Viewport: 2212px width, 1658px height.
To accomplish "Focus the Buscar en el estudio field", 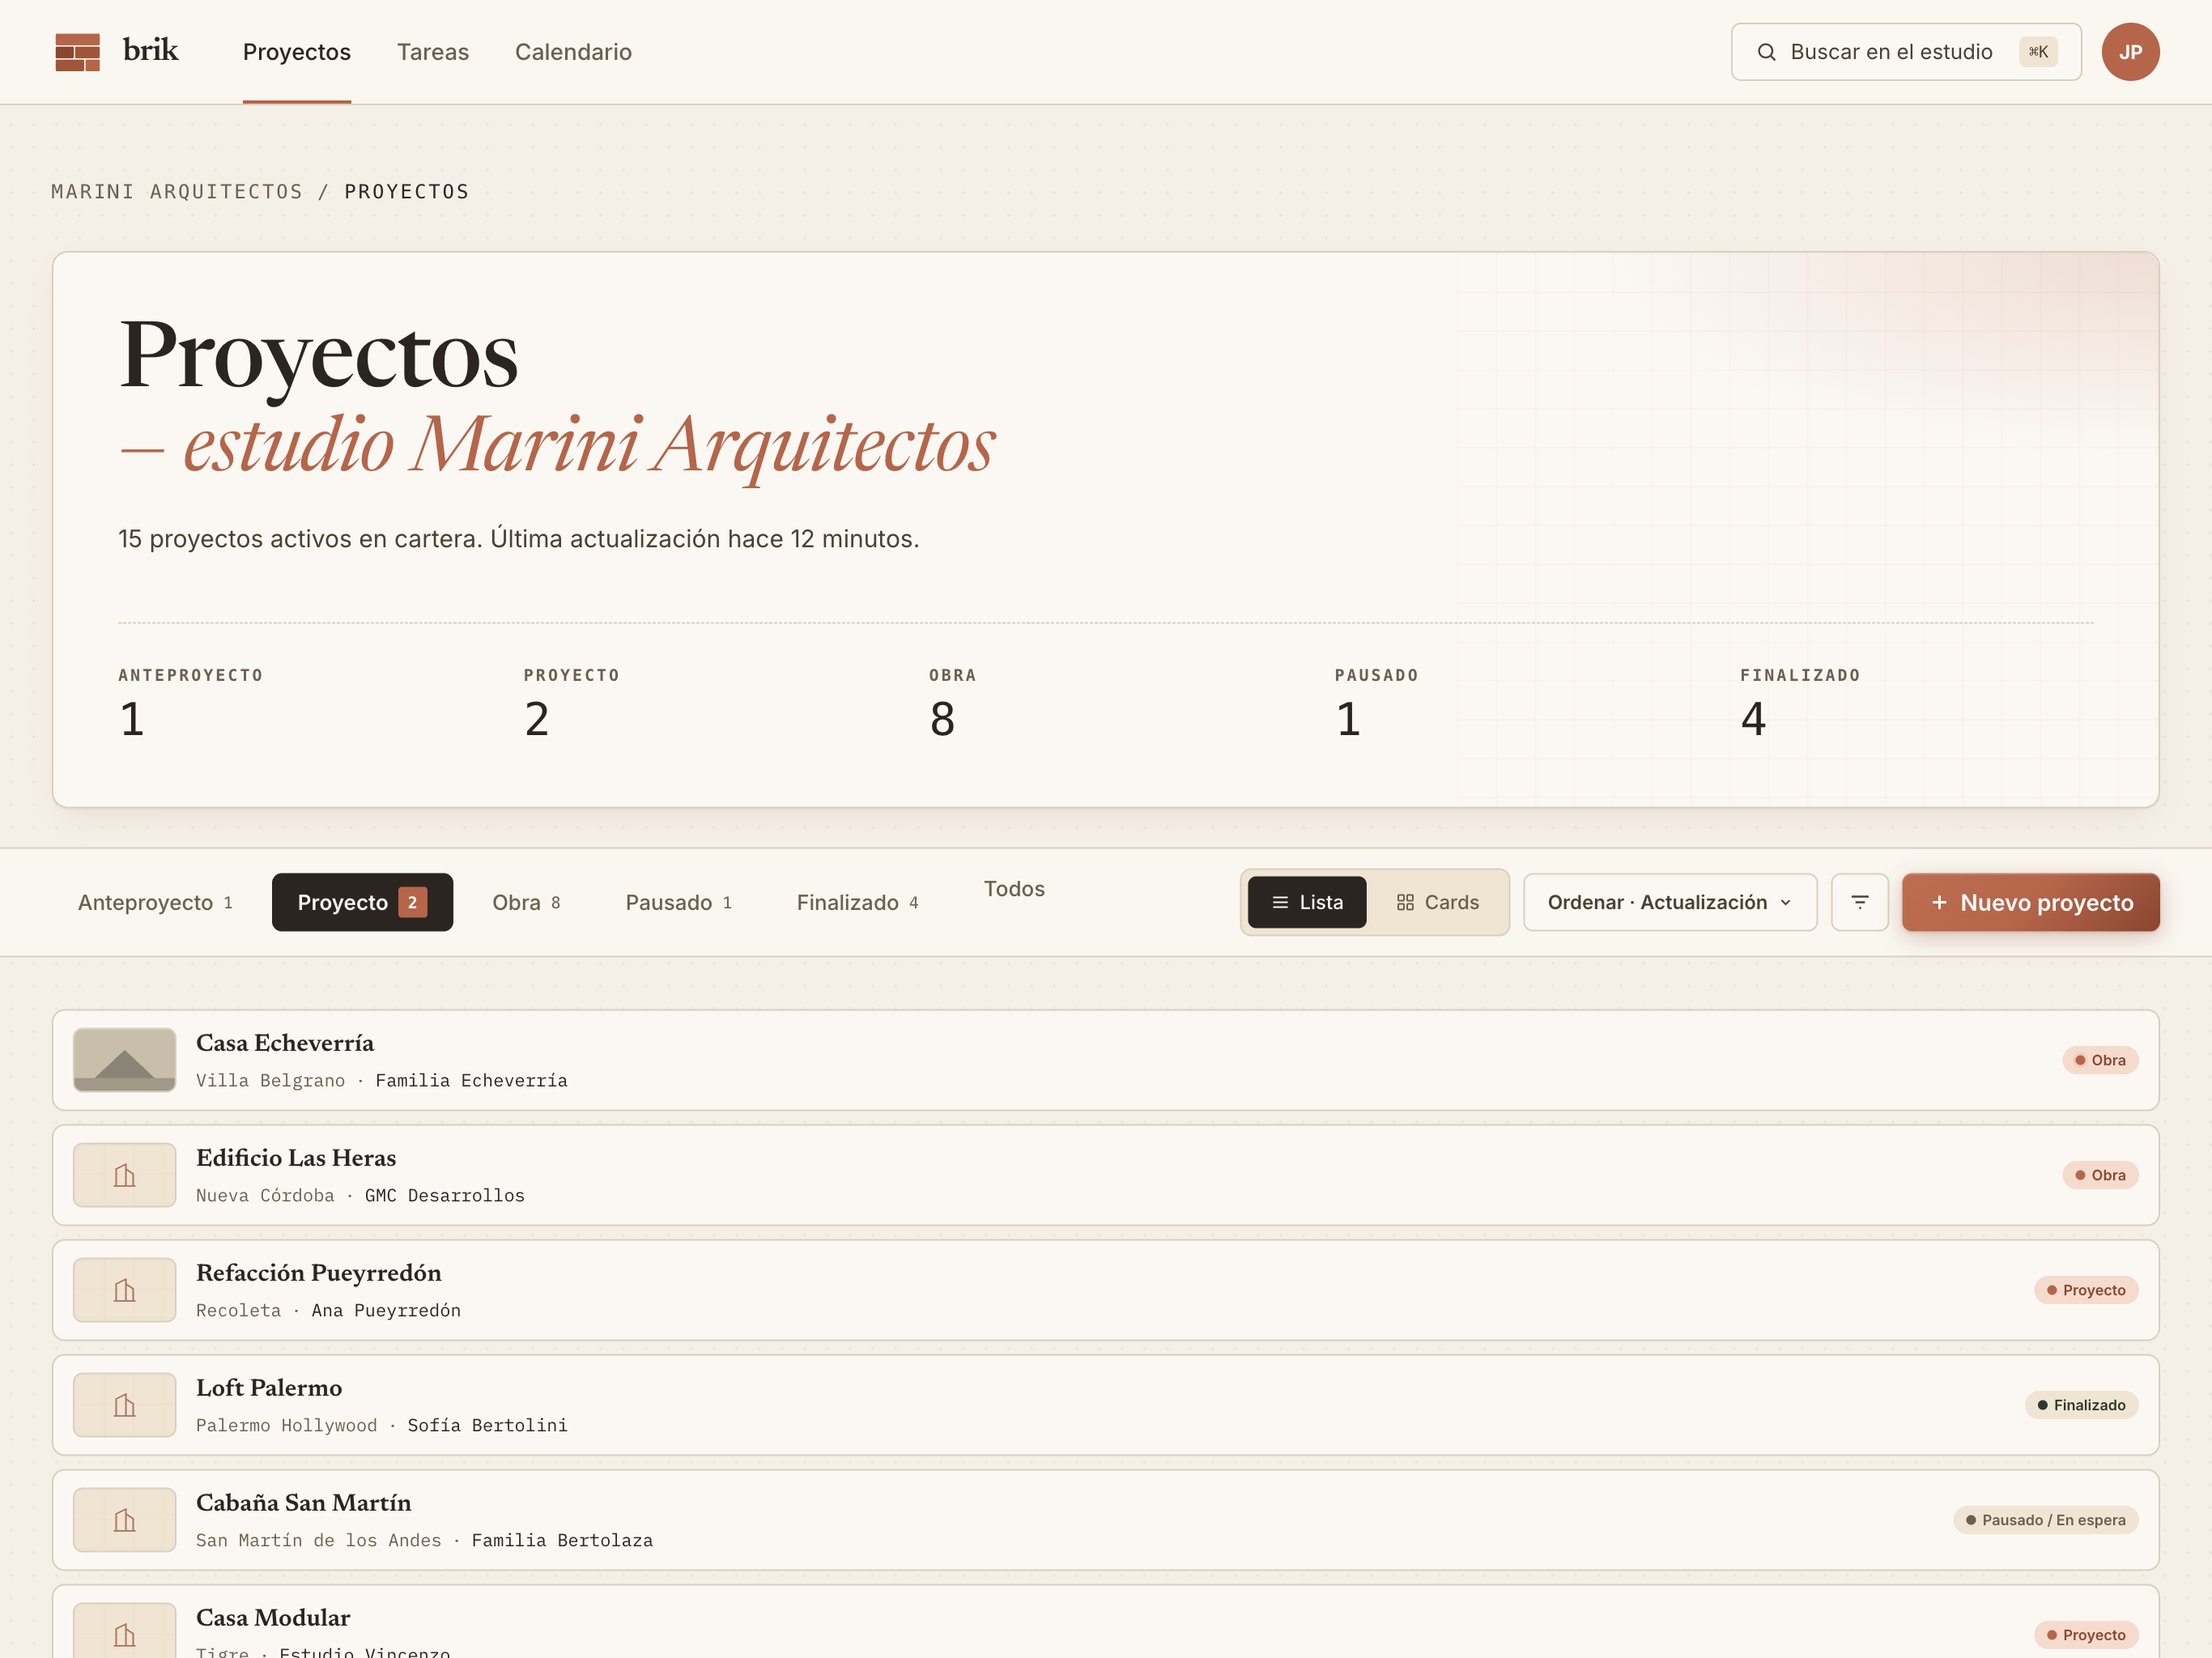I will [x=1906, y=52].
